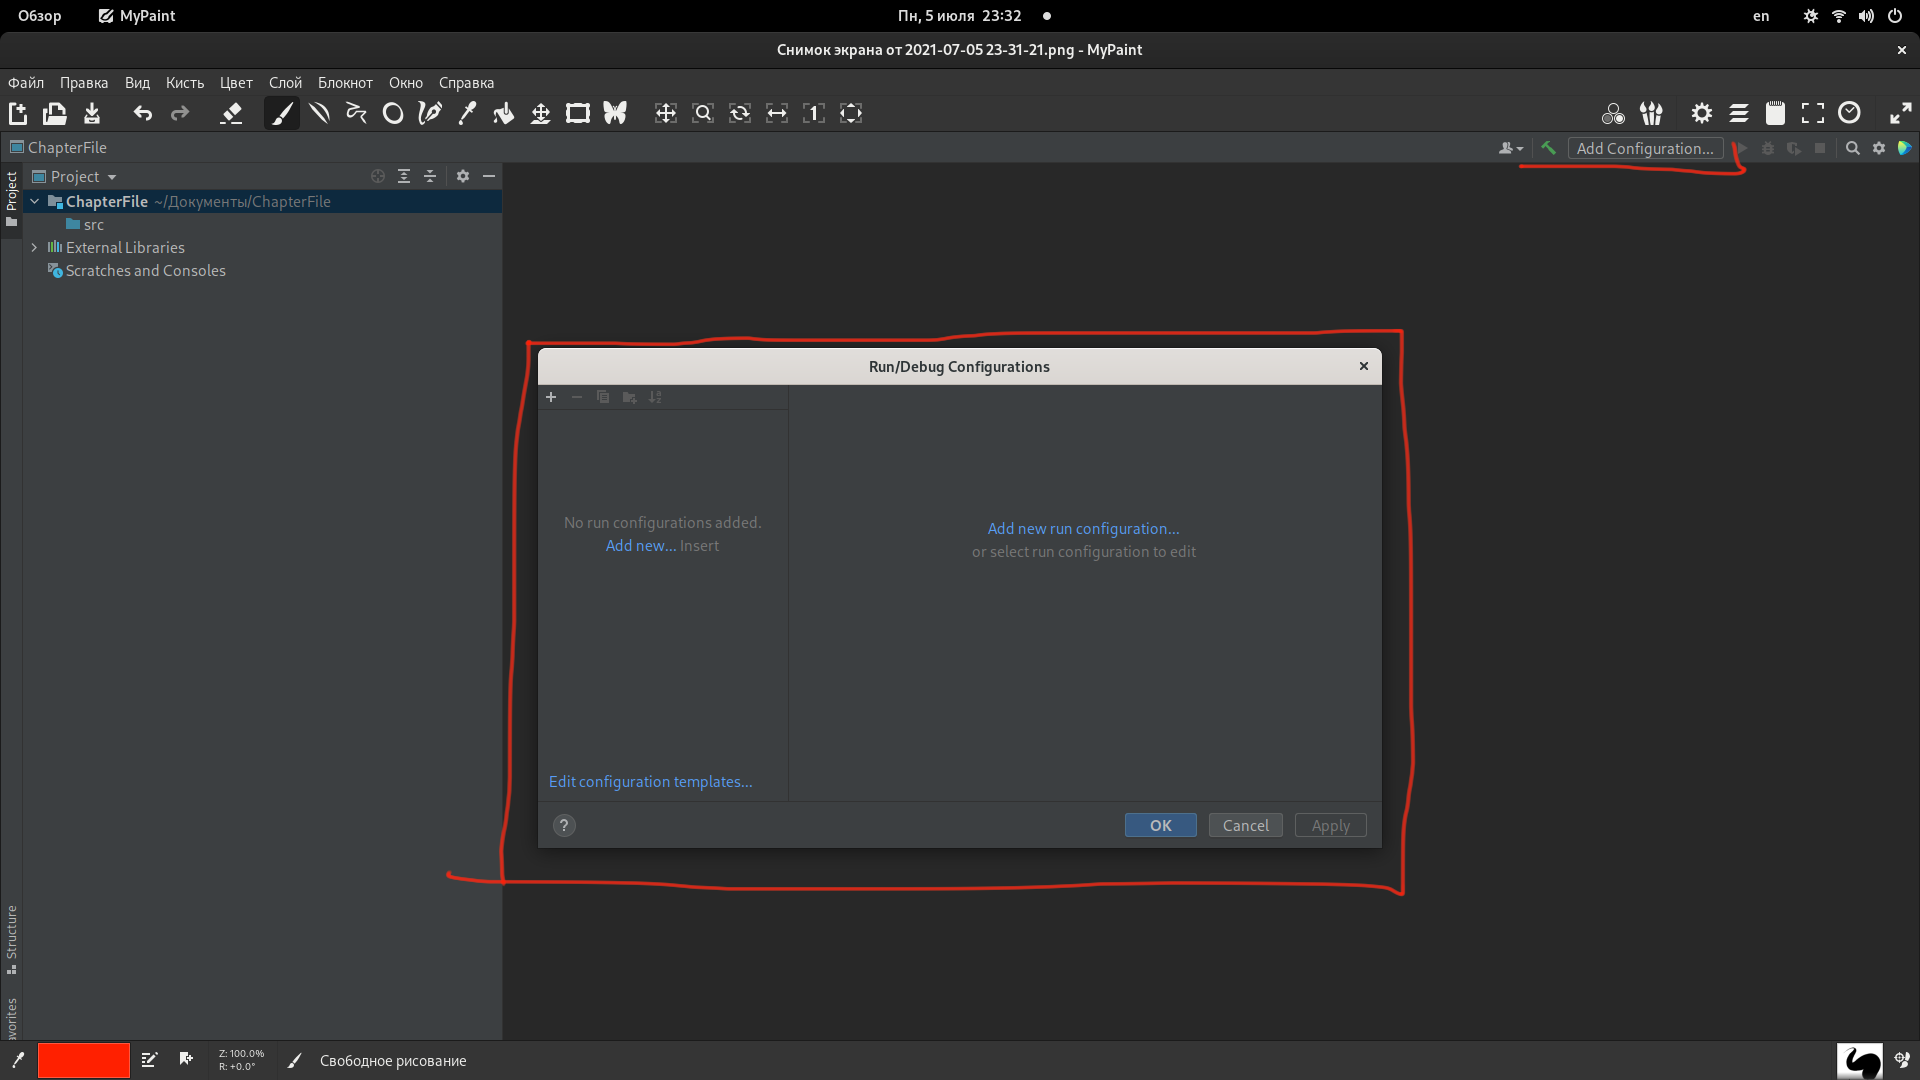Select the Frame edit tool
Screen dimensions: 1920x1080
578,113
